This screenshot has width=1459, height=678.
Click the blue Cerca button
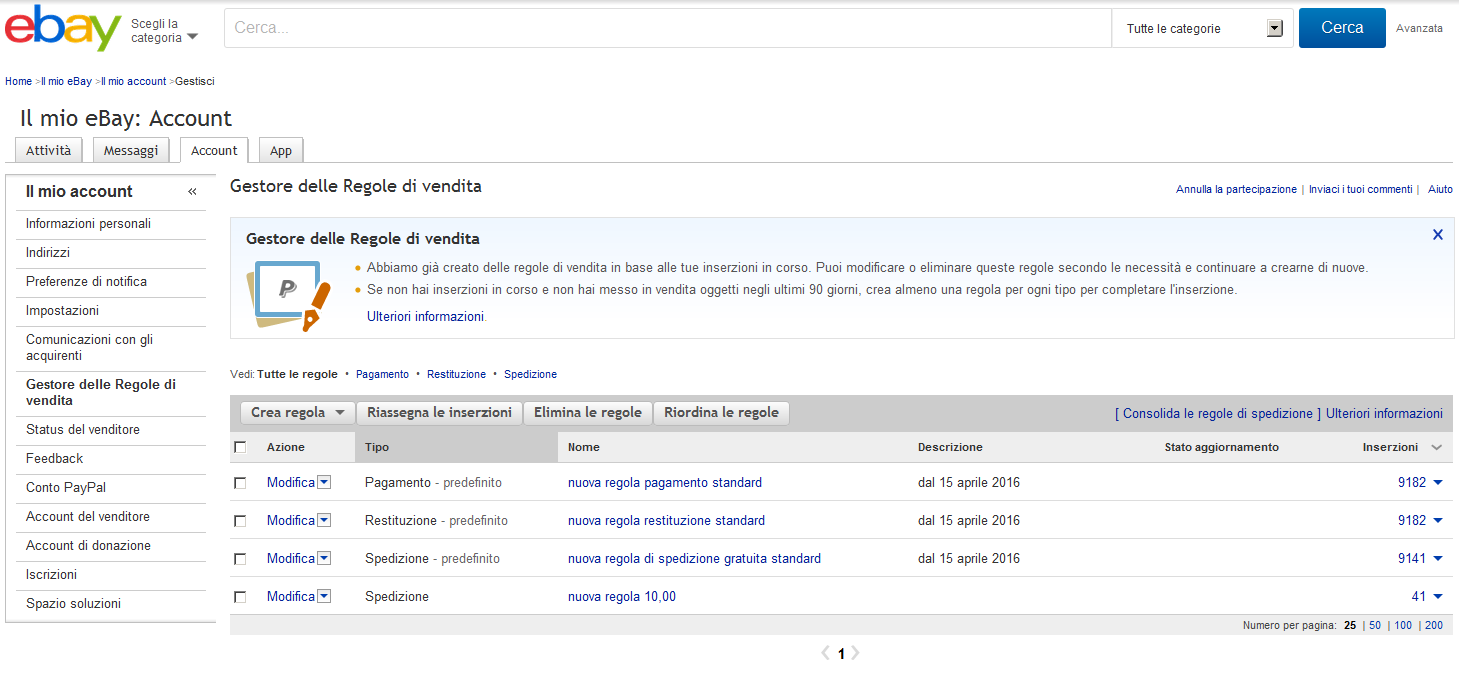(1342, 28)
